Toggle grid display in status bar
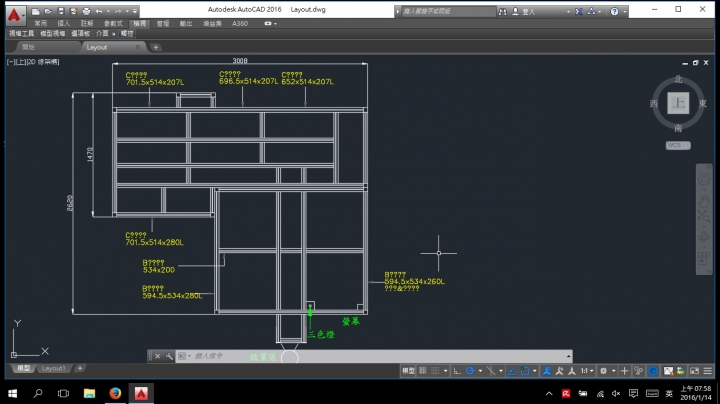 coord(422,370)
